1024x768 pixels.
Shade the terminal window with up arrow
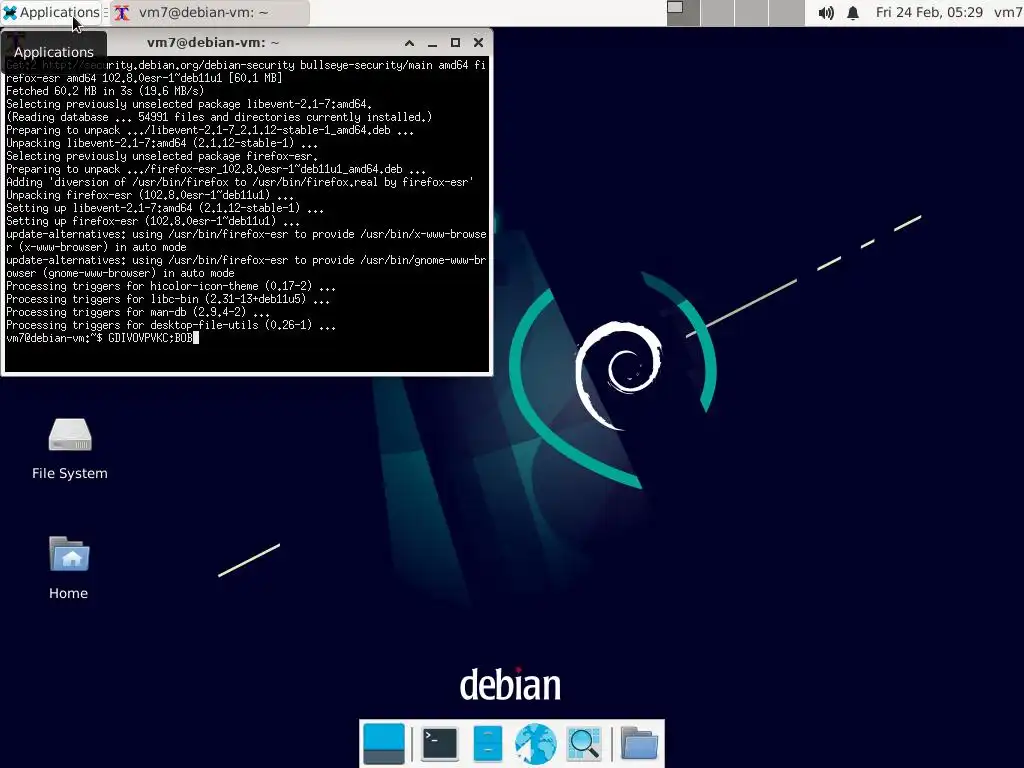click(409, 43)
